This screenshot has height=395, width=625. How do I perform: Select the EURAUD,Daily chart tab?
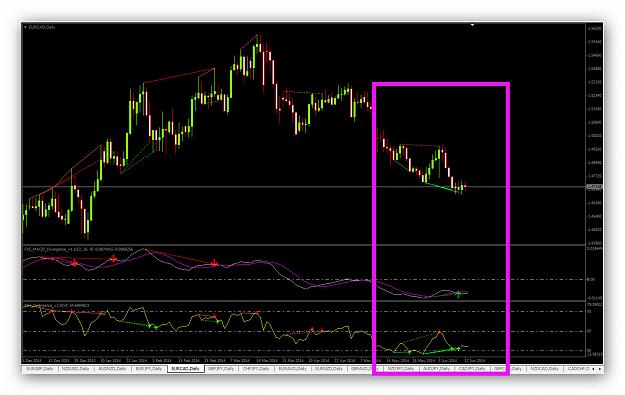[x=293, y=369]
